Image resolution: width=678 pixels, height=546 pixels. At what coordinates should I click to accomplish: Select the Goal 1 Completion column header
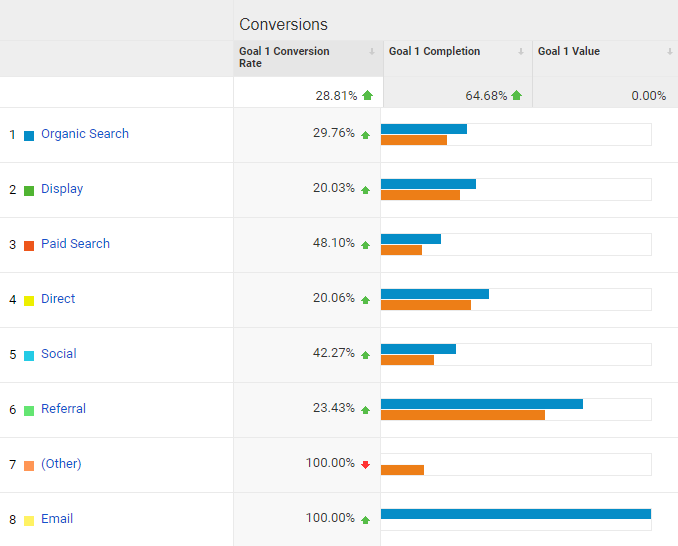458,59
